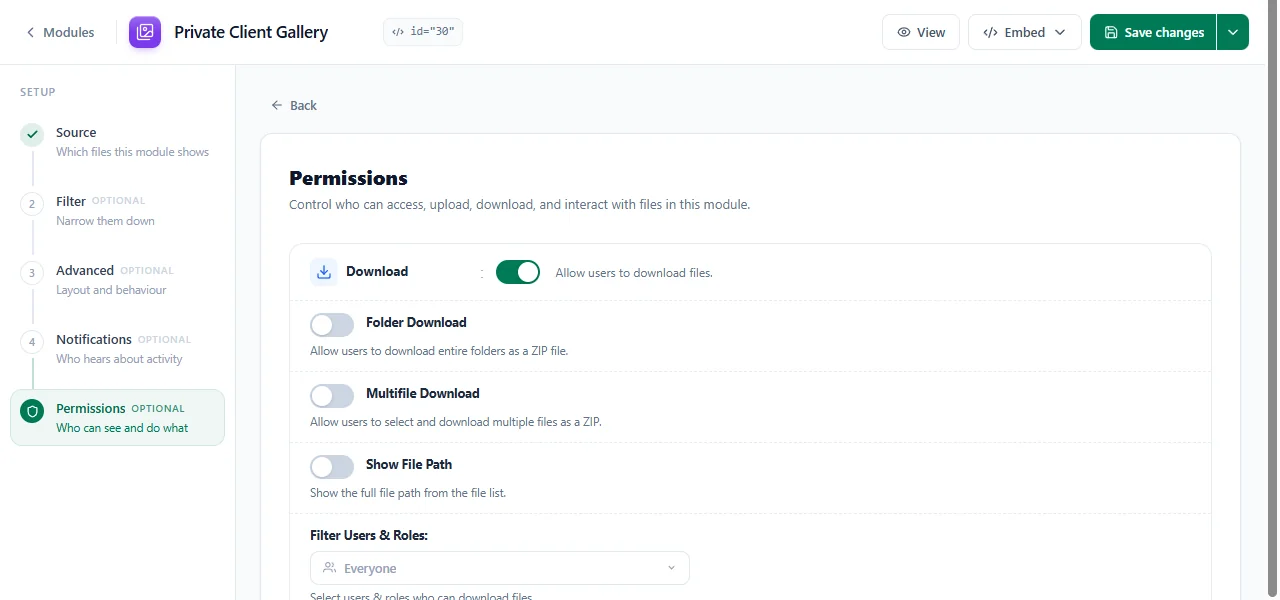Click the Back link above Permissions
The height and width of the screenshot is (600, 1280).
coord(294,105)
